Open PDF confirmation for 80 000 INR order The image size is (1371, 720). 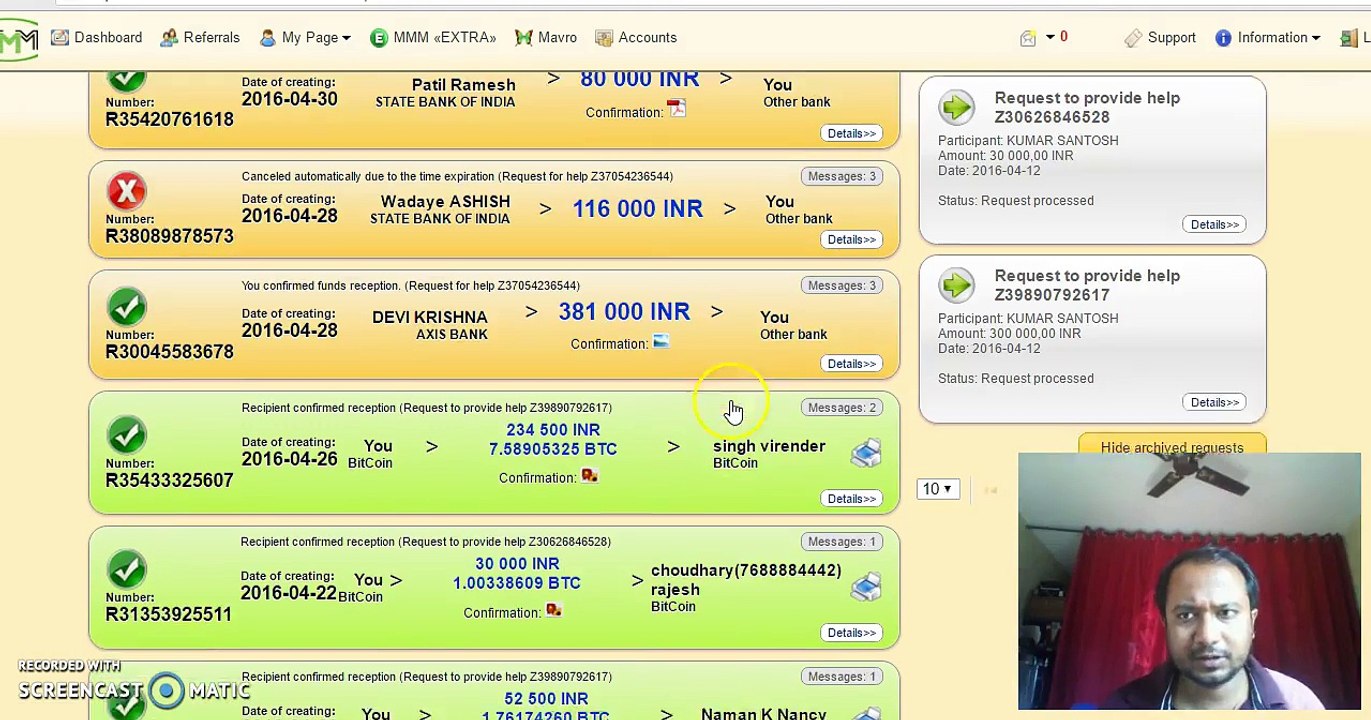pos(677,109)
